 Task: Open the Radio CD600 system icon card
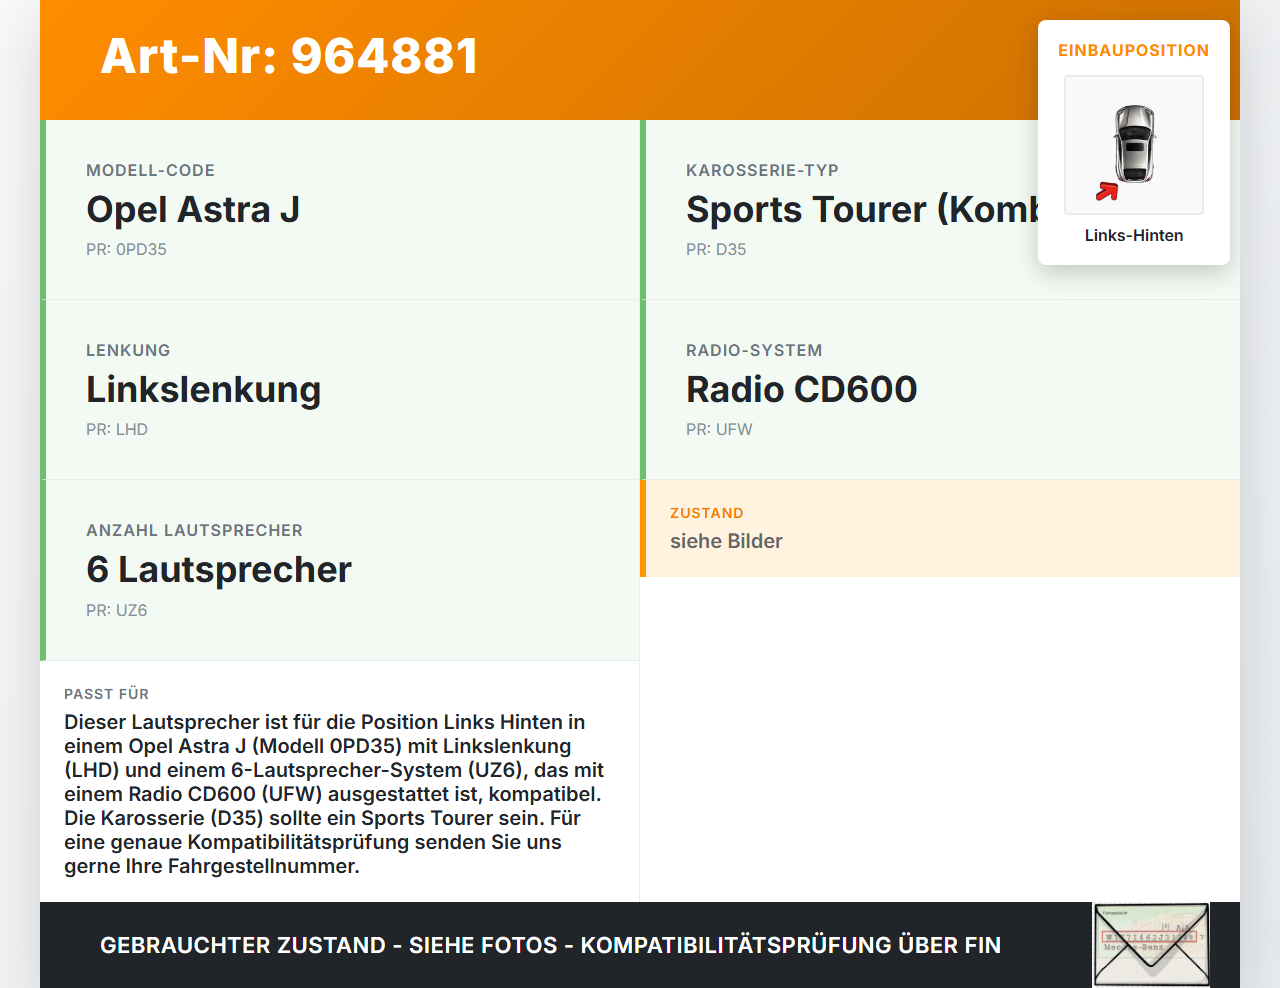pos(801,389)
